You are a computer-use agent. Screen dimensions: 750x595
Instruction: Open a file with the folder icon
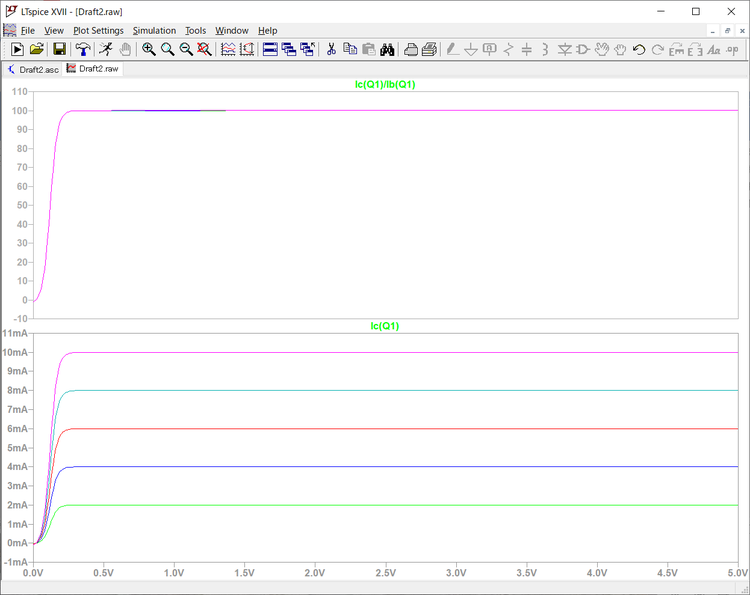[37, 49]
